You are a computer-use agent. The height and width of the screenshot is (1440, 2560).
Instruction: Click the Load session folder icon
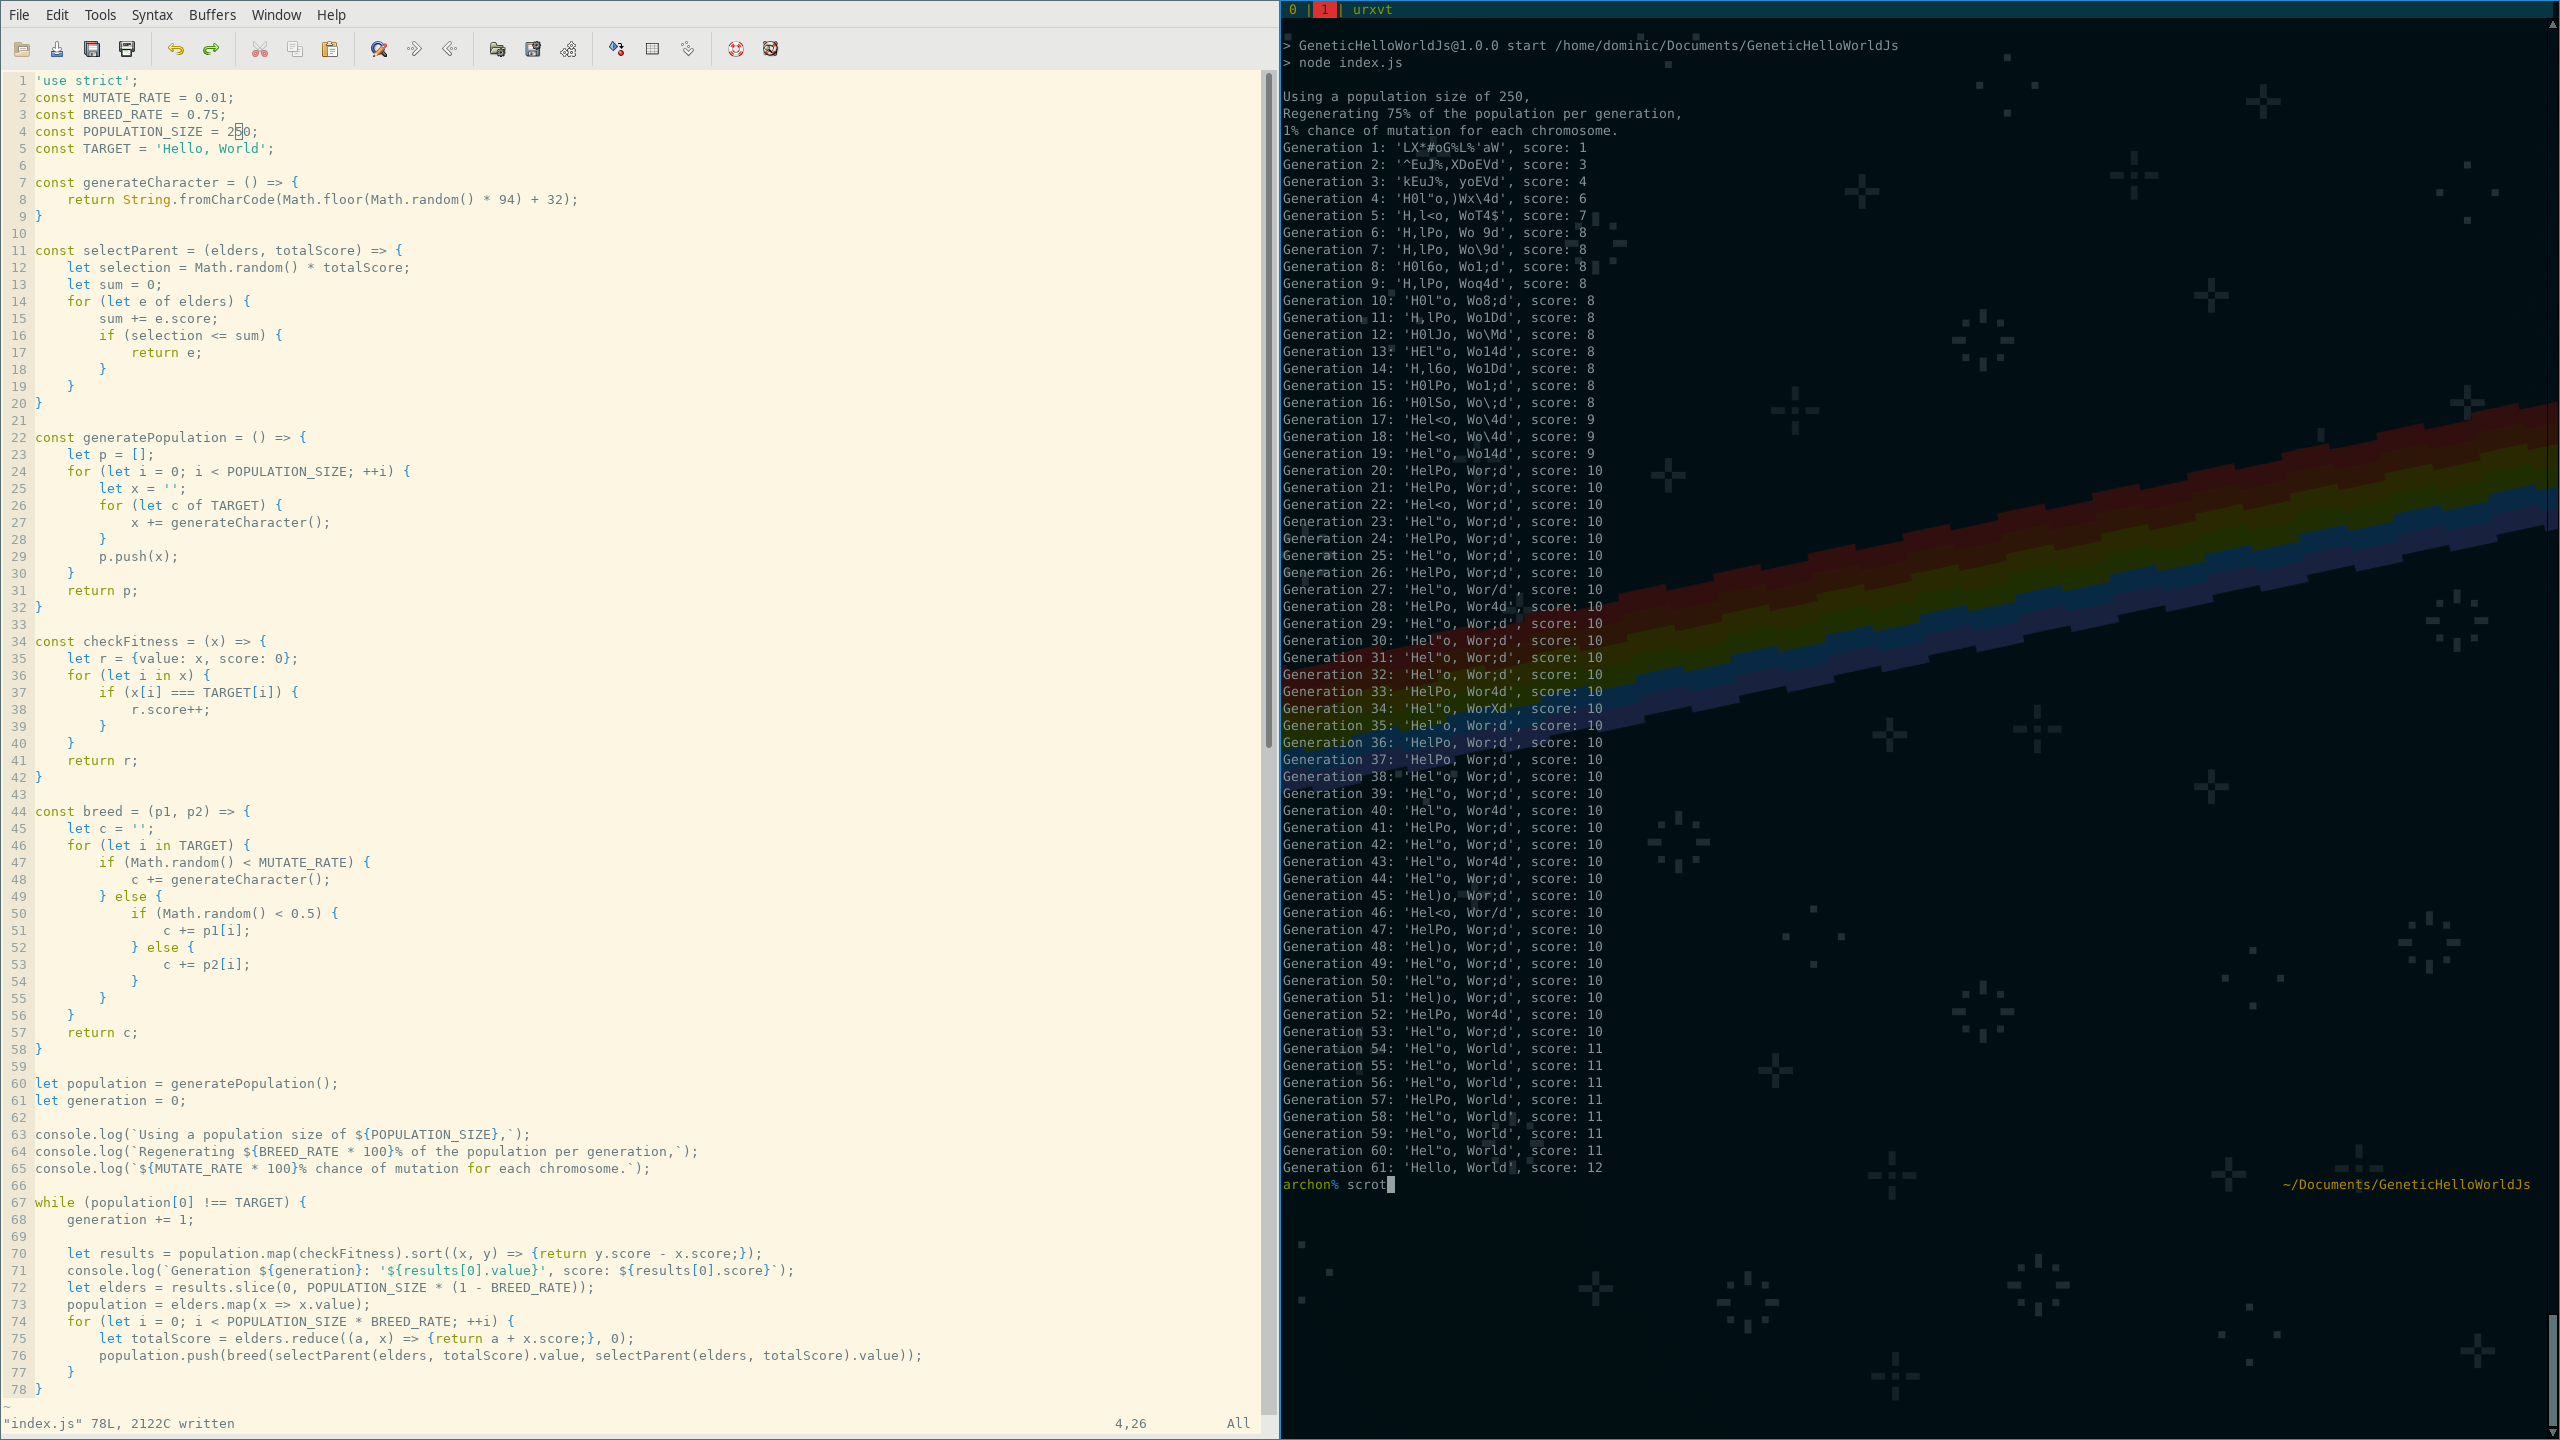[x=498, y=49]
